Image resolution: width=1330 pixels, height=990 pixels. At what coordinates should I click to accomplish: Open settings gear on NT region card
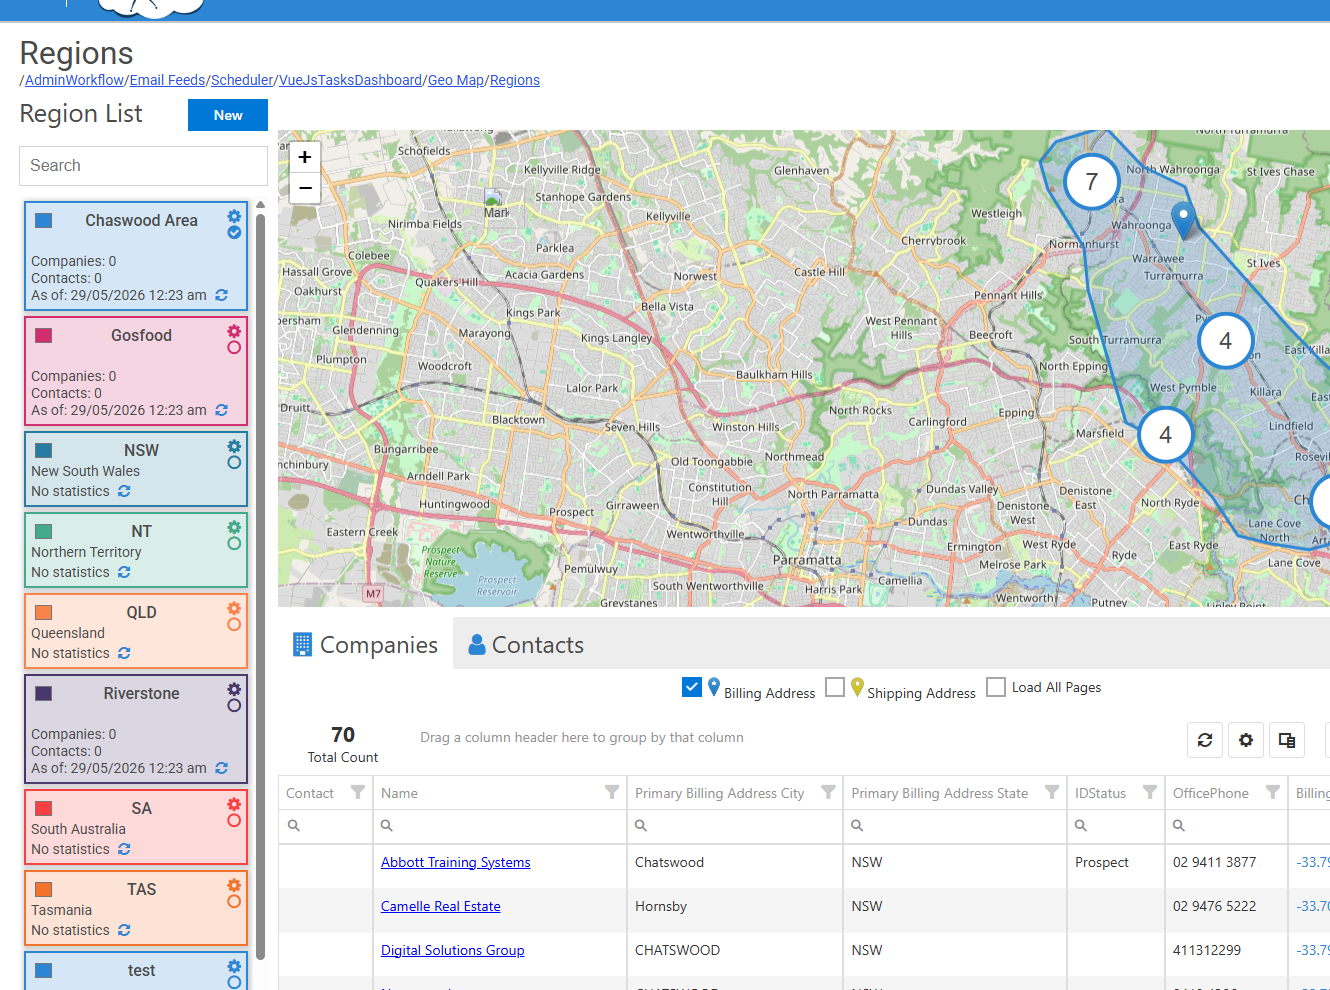pyautogui.click(x=234, y=527)
